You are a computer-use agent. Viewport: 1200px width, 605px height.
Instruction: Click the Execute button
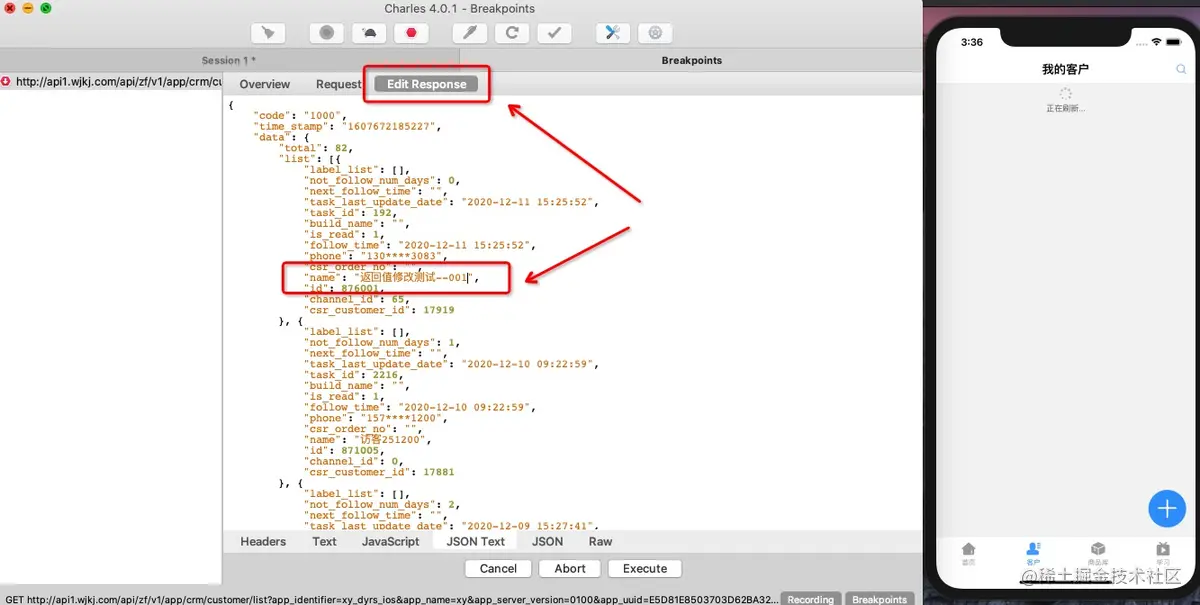tap(645, 568)
